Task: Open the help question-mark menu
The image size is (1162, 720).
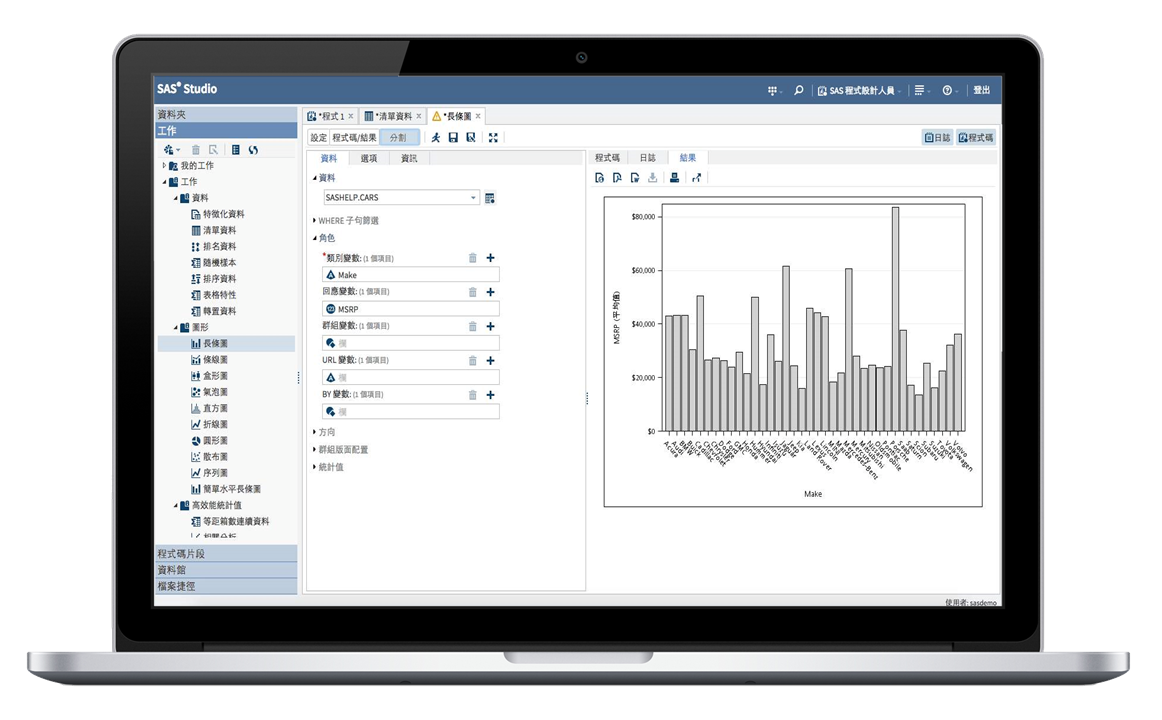Action: [948, 90]
